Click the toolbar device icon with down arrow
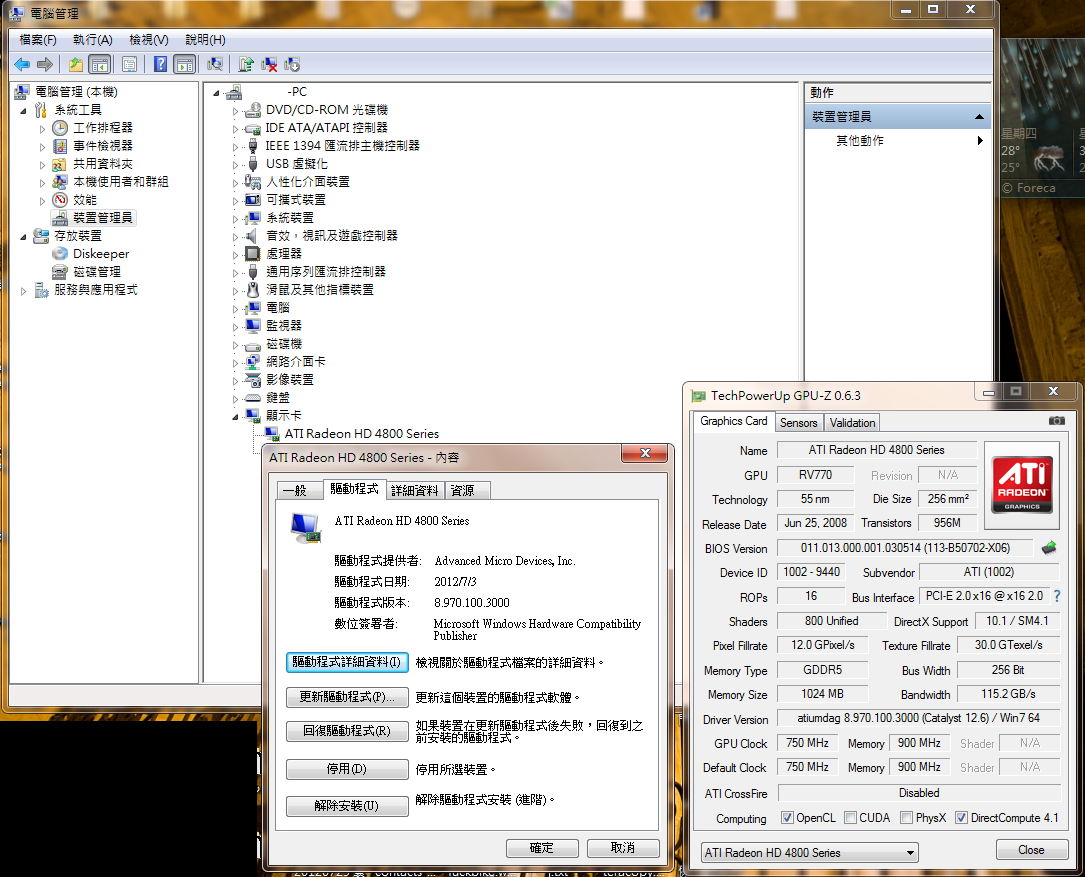This screenshot has height=877, width=1085. point(292,64)
